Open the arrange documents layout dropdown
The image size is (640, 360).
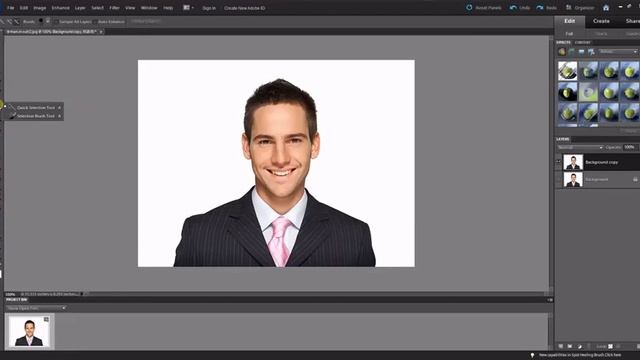pos(188,8)
